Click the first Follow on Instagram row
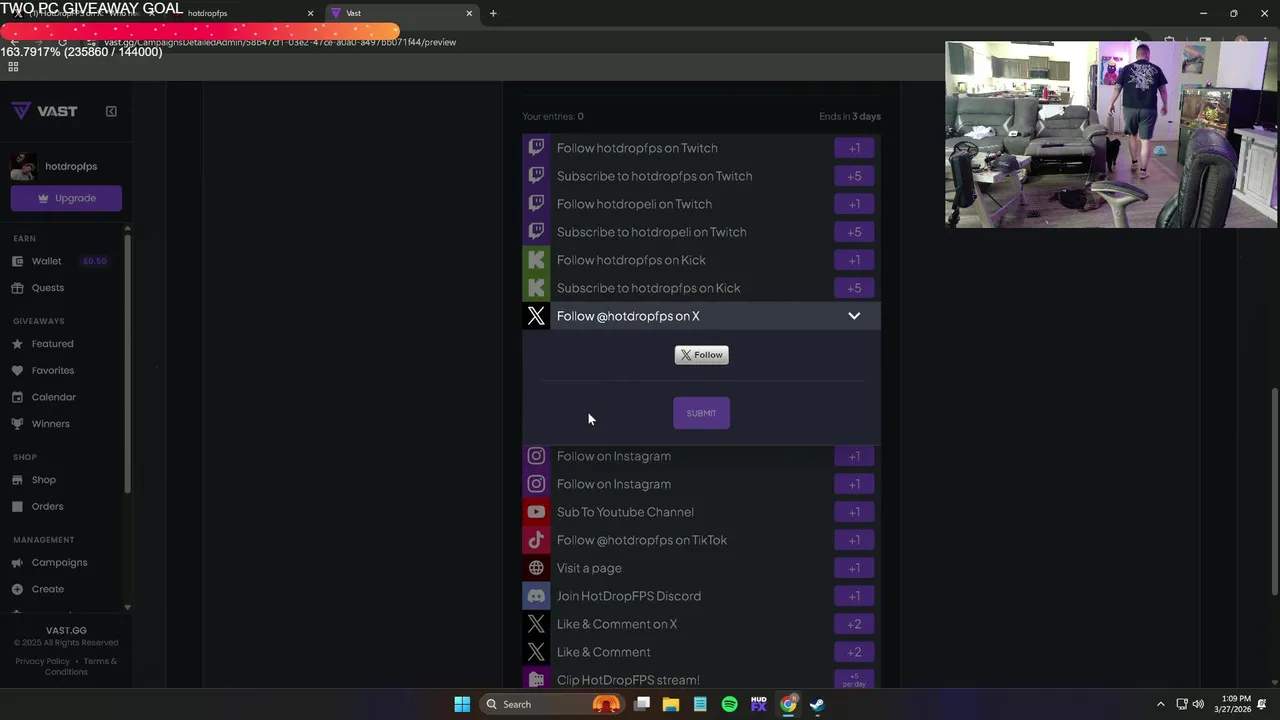Screen dimensions: 1280x720 [x=701, y=456]
